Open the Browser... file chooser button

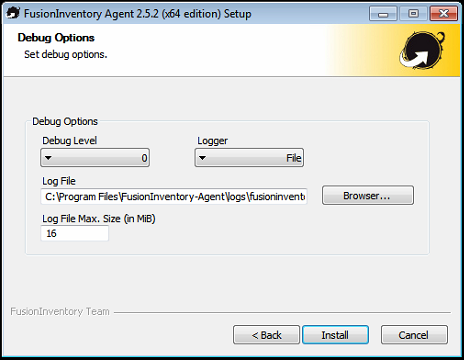(368, 195)
